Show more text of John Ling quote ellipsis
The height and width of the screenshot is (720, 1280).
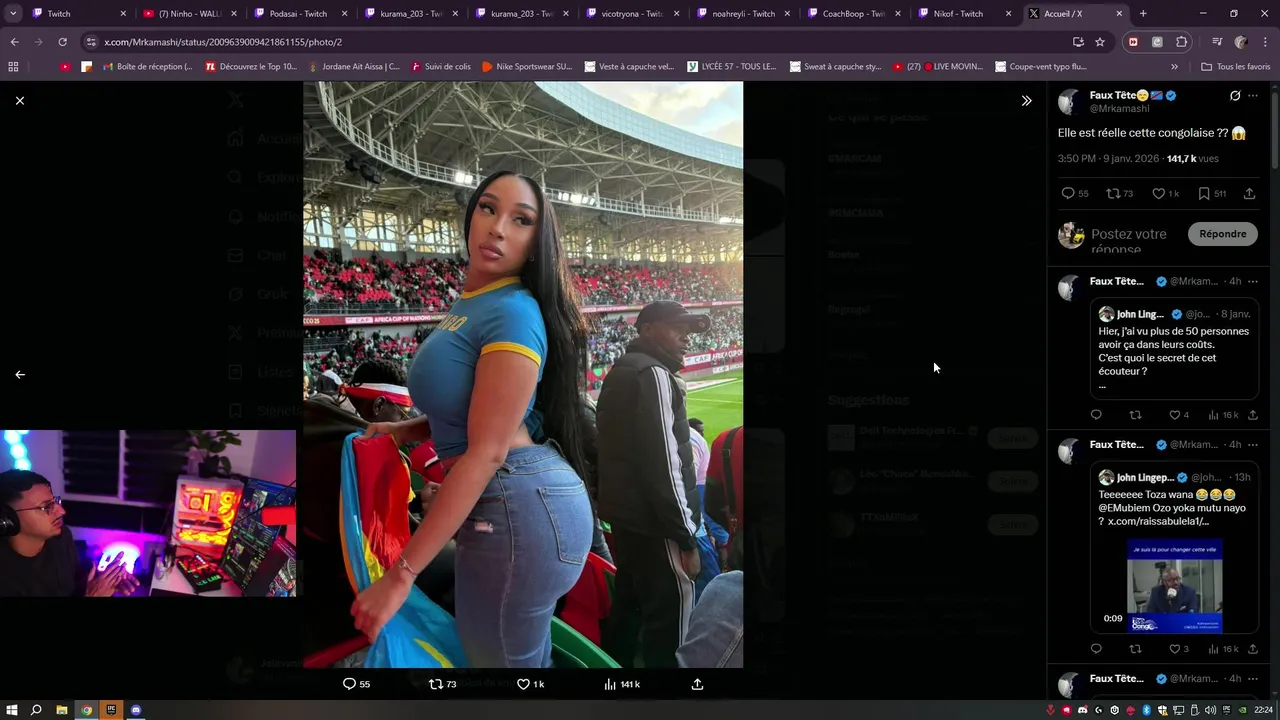point(1102,385)
